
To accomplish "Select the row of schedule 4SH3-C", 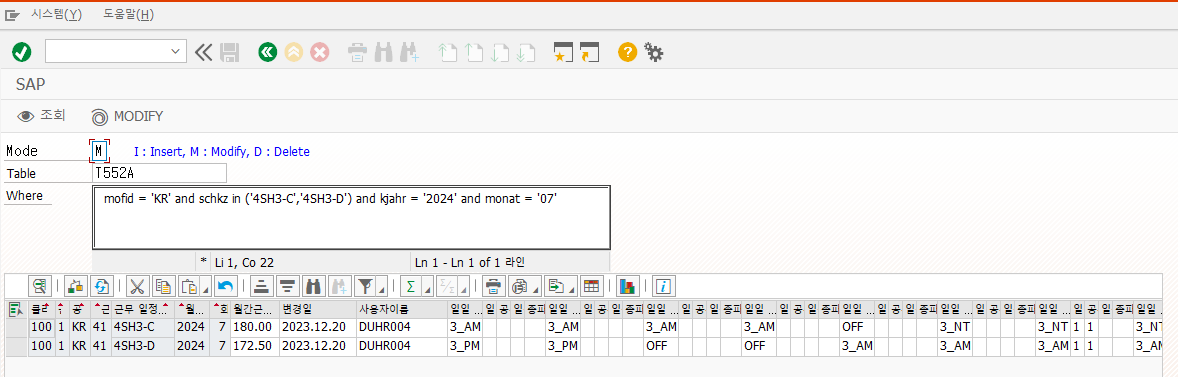I will pyautogui.click(x=17, y=327).
